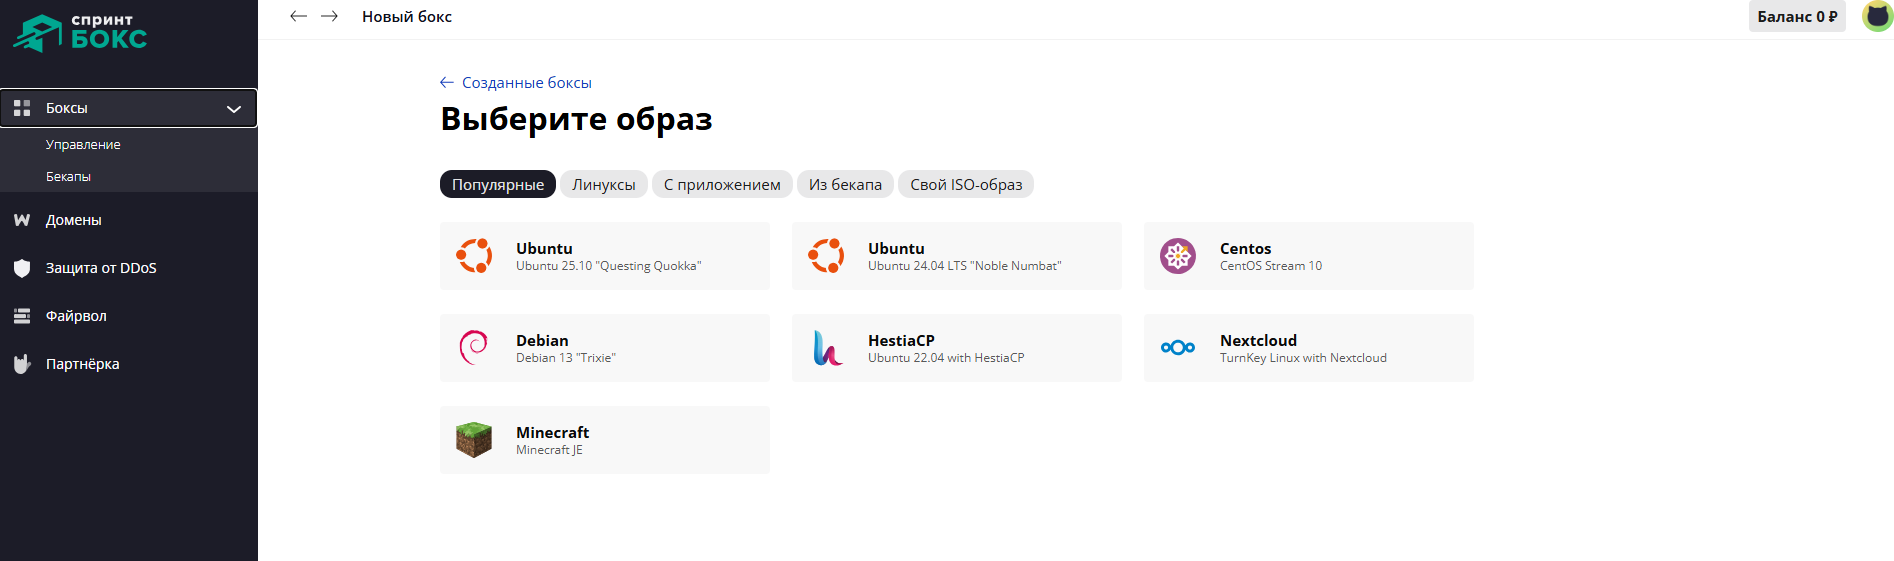This screenshot has width=1894, height=561.
Task: Open the user avatar menu
Action: point(1876,16)
